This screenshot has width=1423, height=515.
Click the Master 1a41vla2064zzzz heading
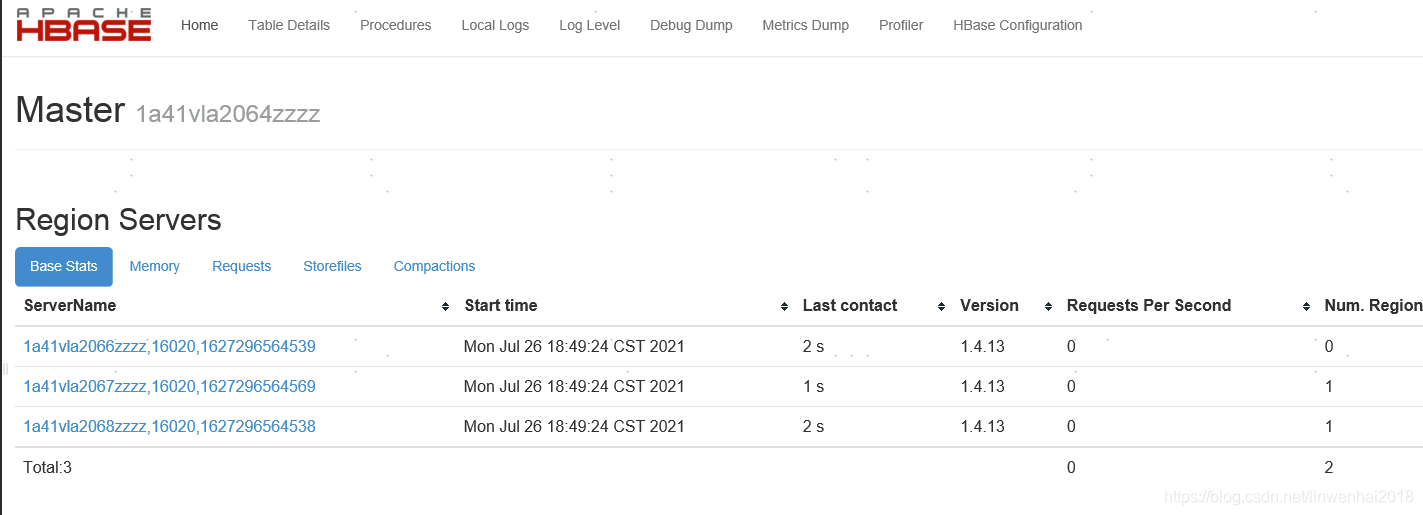tap(168, 111)
